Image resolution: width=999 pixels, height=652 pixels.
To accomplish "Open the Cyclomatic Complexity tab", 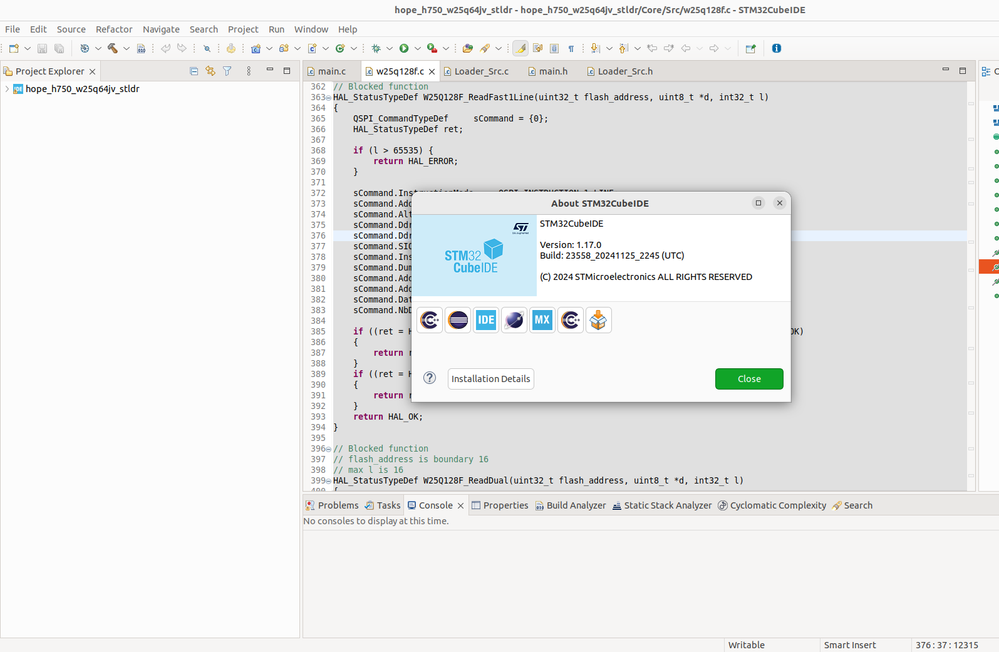I will (772, 505).
